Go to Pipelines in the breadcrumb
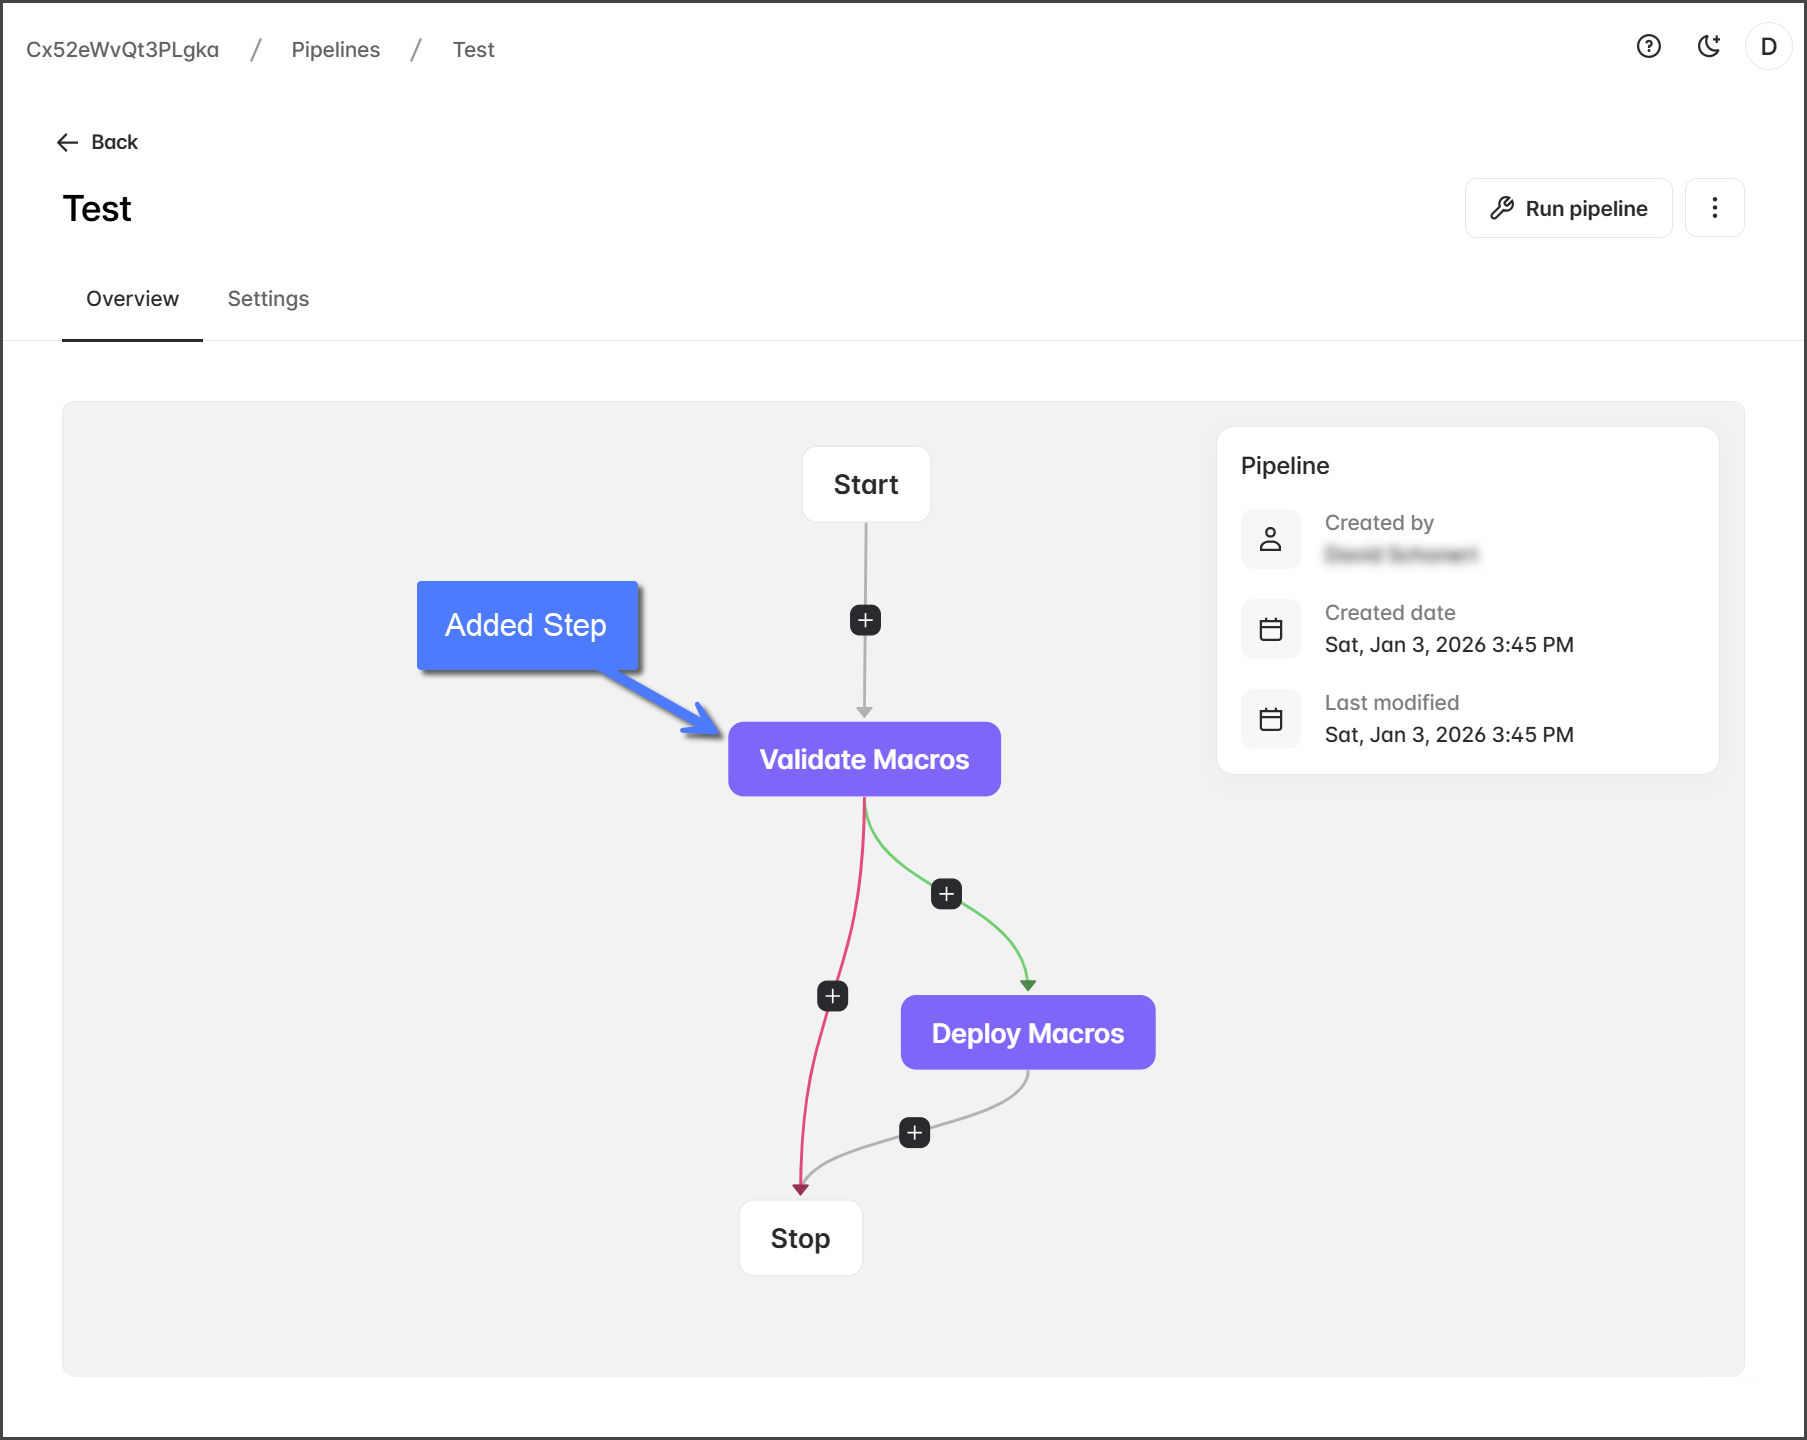This screenshot has height=1440, width=1807. [335, 50]
